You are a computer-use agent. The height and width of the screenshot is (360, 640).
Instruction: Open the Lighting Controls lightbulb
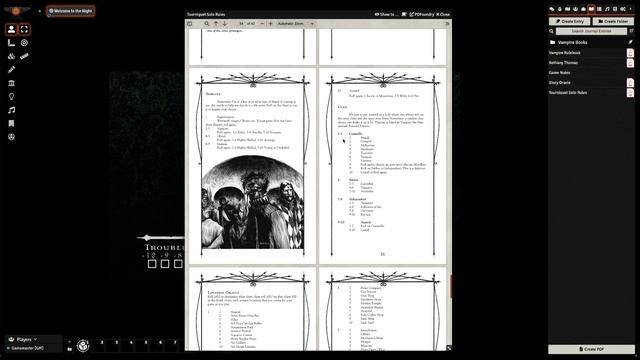pos(11,97)
